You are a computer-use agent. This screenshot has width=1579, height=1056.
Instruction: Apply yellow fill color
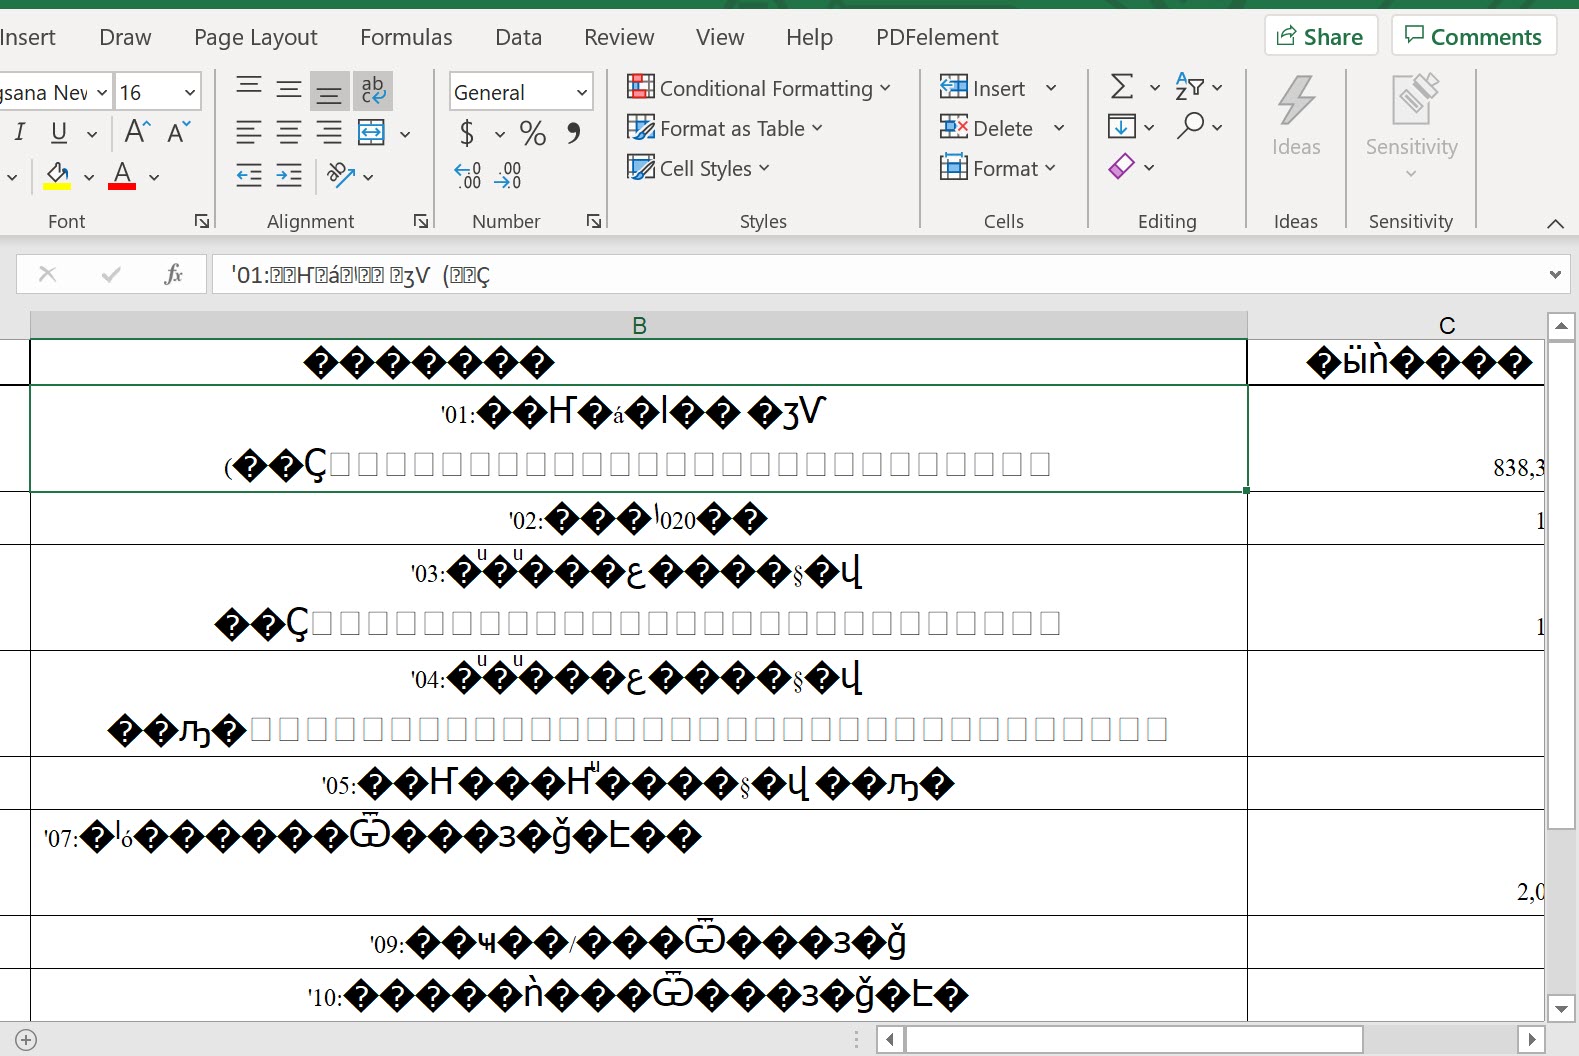tap(58, 176)
